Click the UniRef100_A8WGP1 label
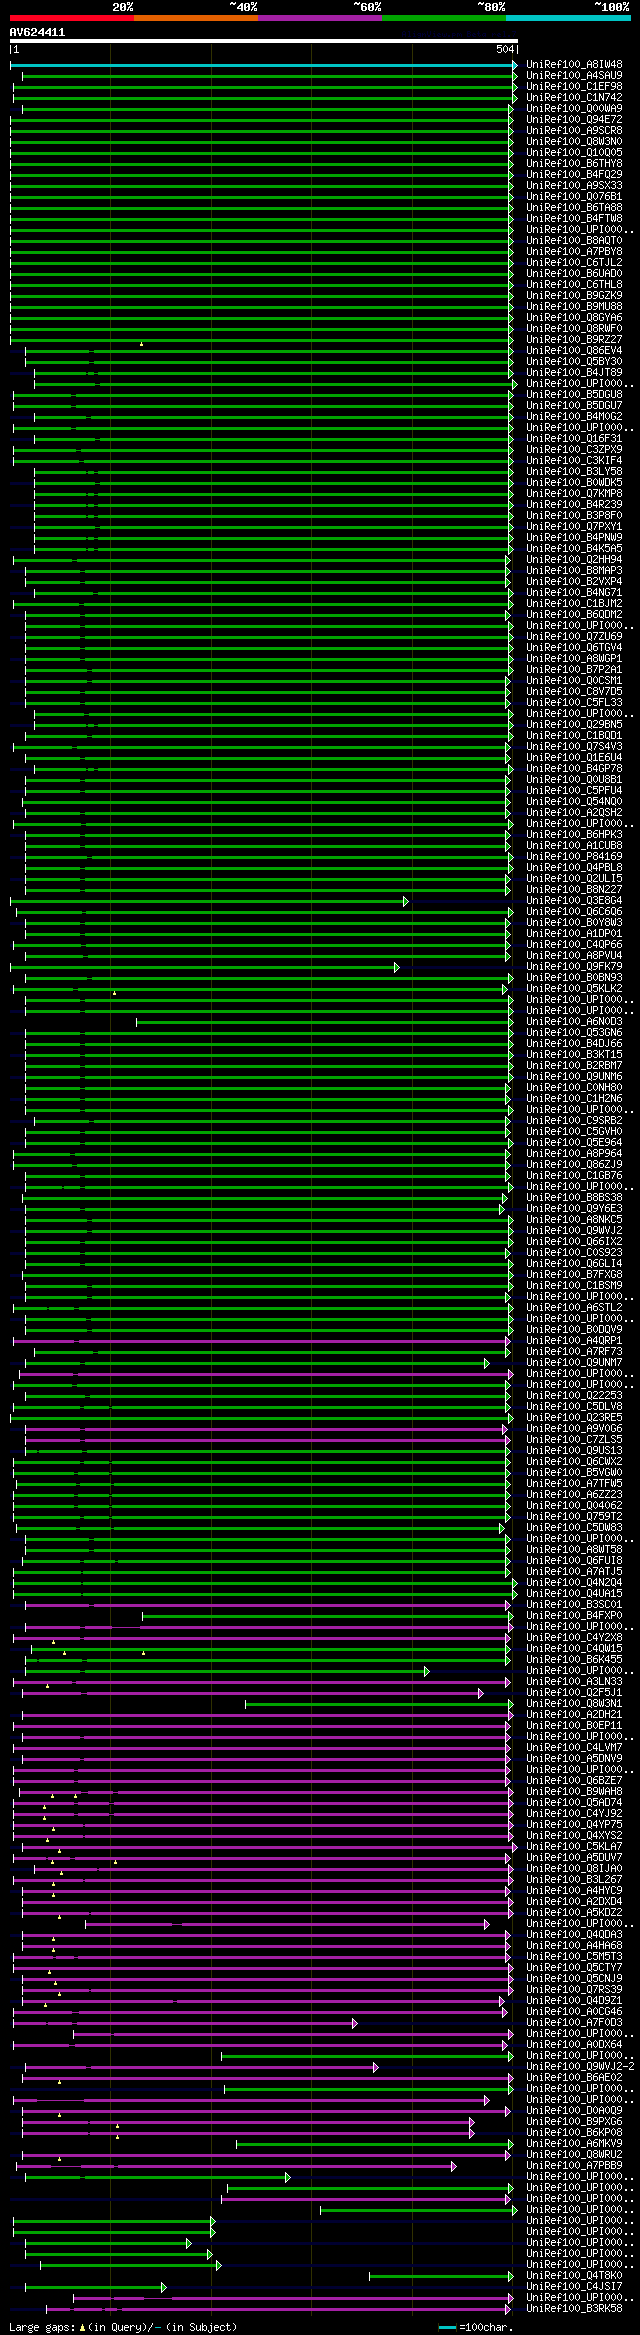The width and height of the screenshot is (640, 2335). [x=574, y=659]
